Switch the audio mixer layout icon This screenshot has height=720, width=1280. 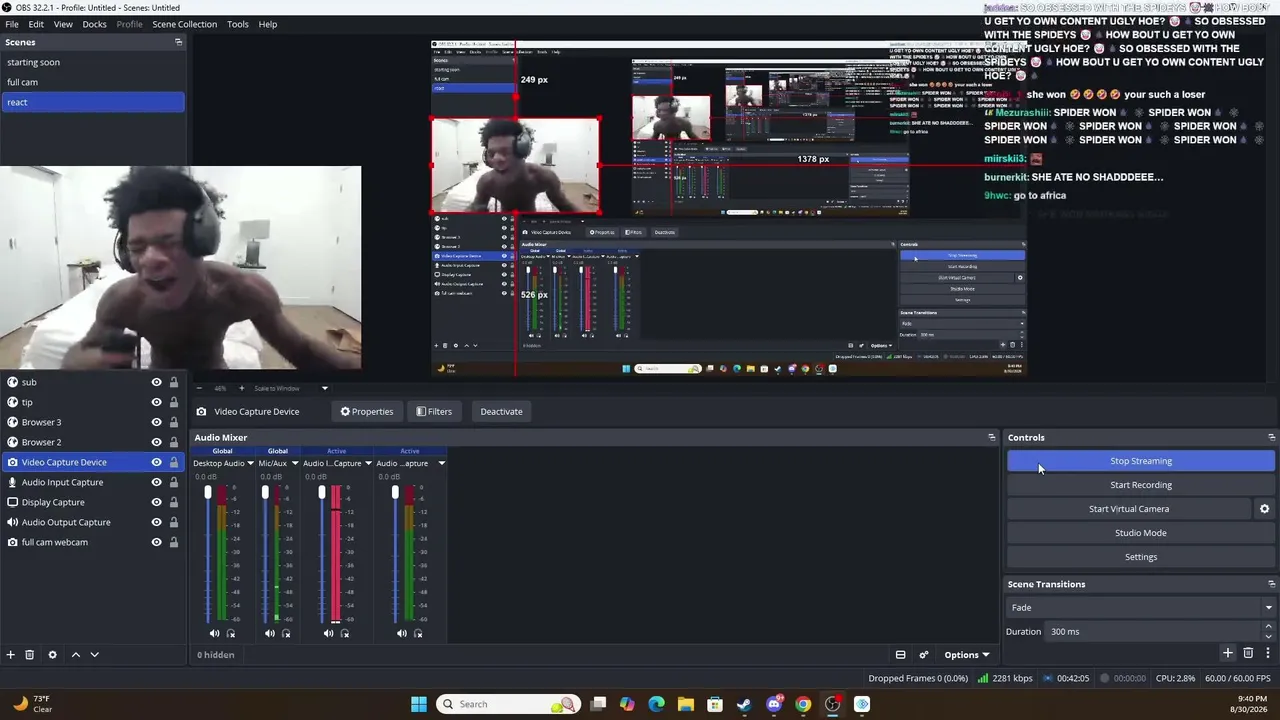(x=900, y=655)
